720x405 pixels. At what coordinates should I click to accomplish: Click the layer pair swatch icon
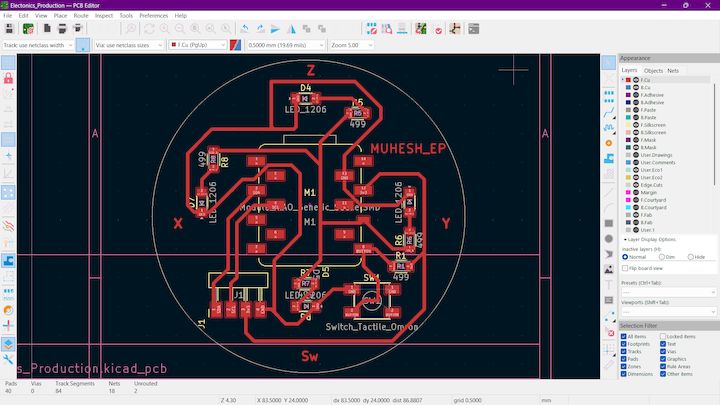(236, 45)
